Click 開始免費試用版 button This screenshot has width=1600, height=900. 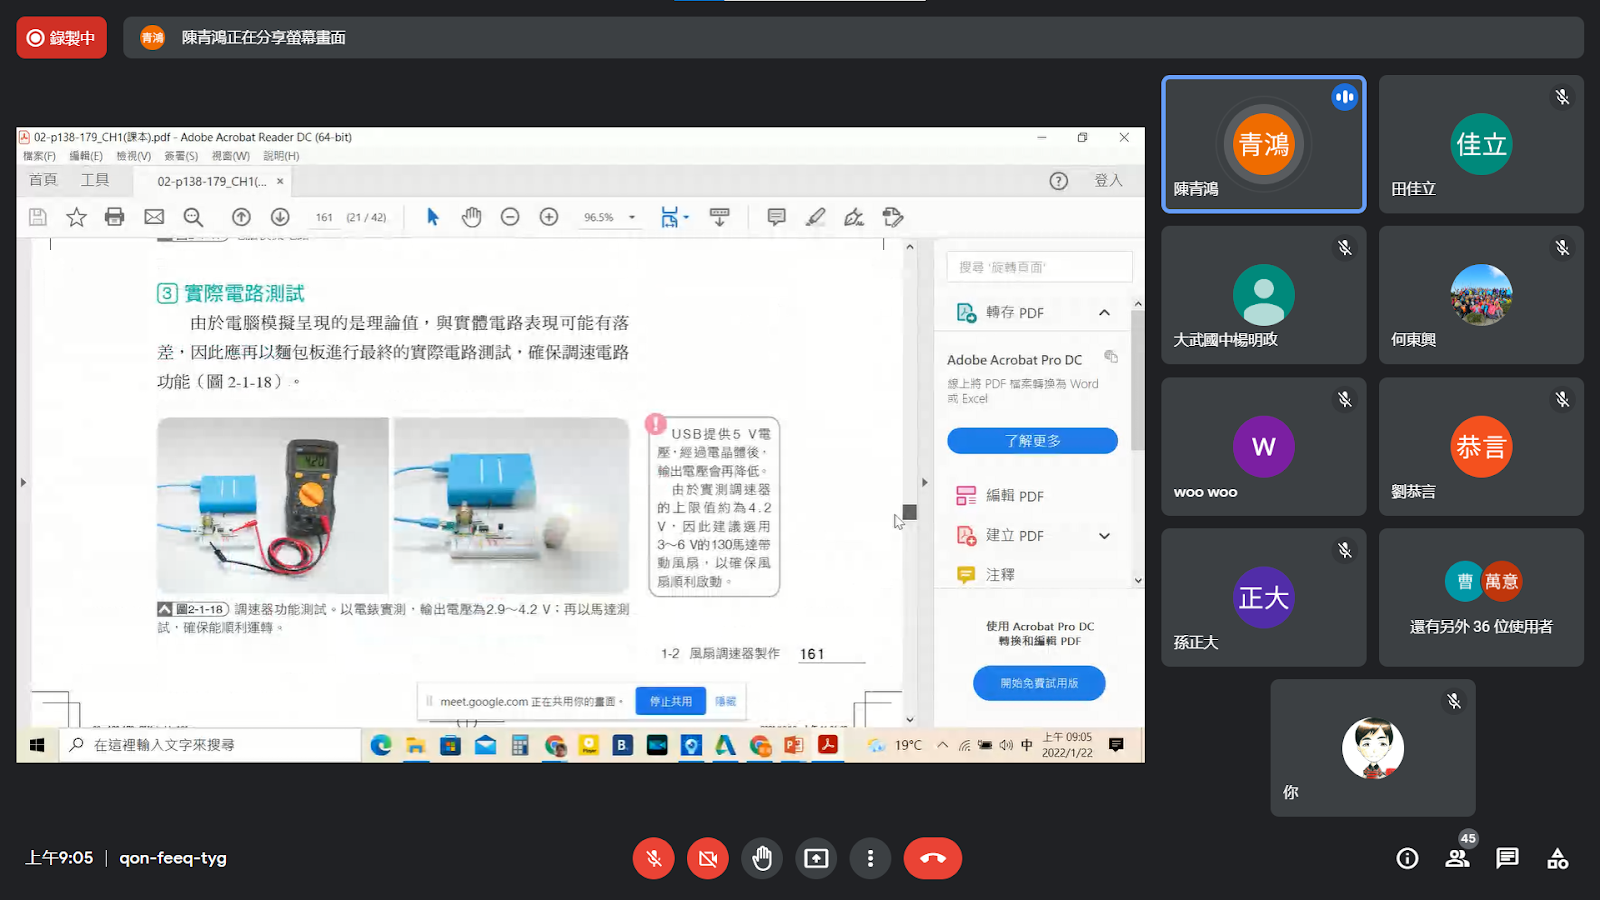click(x=1039, y=683)
